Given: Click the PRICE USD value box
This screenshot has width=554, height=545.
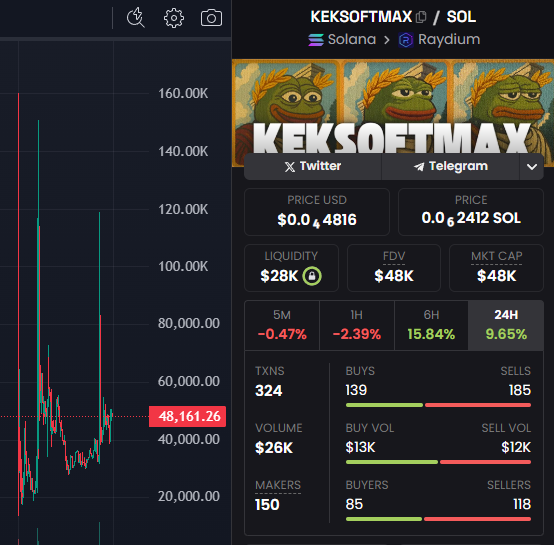Looking at the screenshot, I should tap(317, 212).
